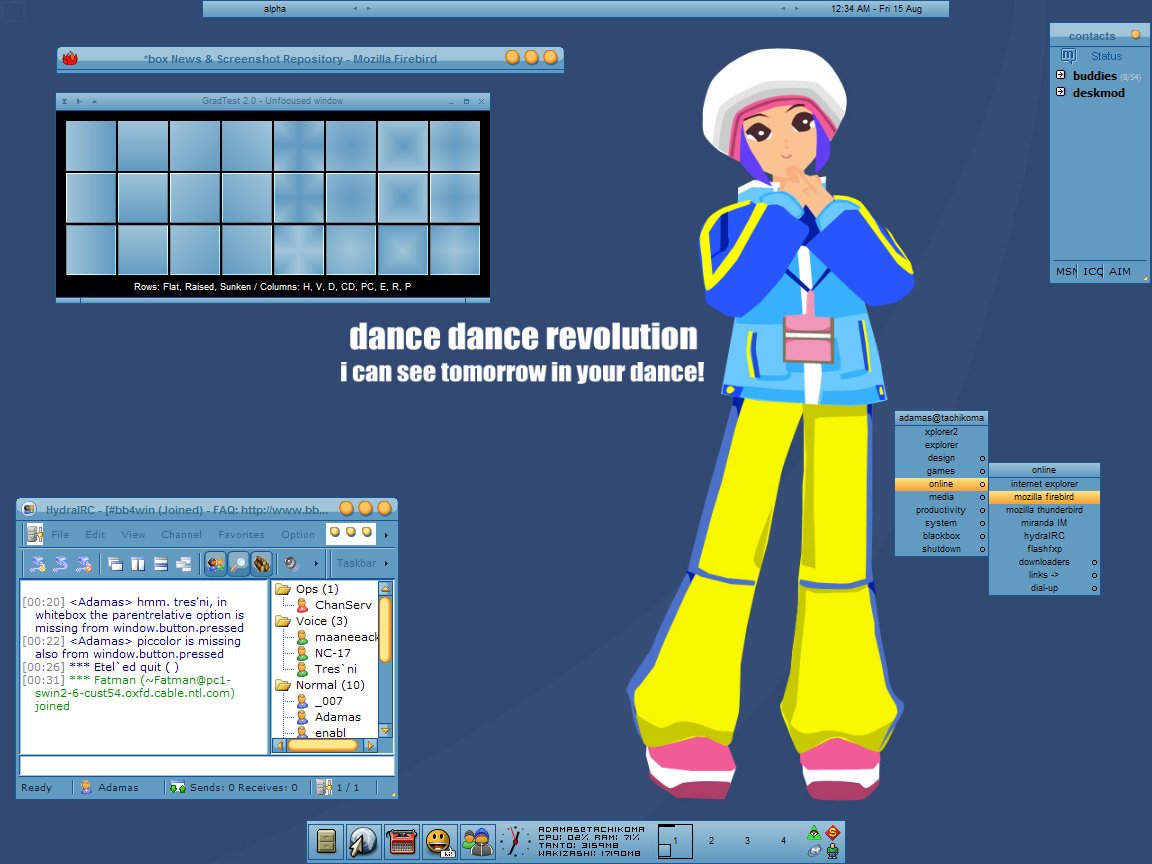This screenshot has height=864, width=1152.
Task: Click the red diamond S tray icon
Action: pos(832,832)
